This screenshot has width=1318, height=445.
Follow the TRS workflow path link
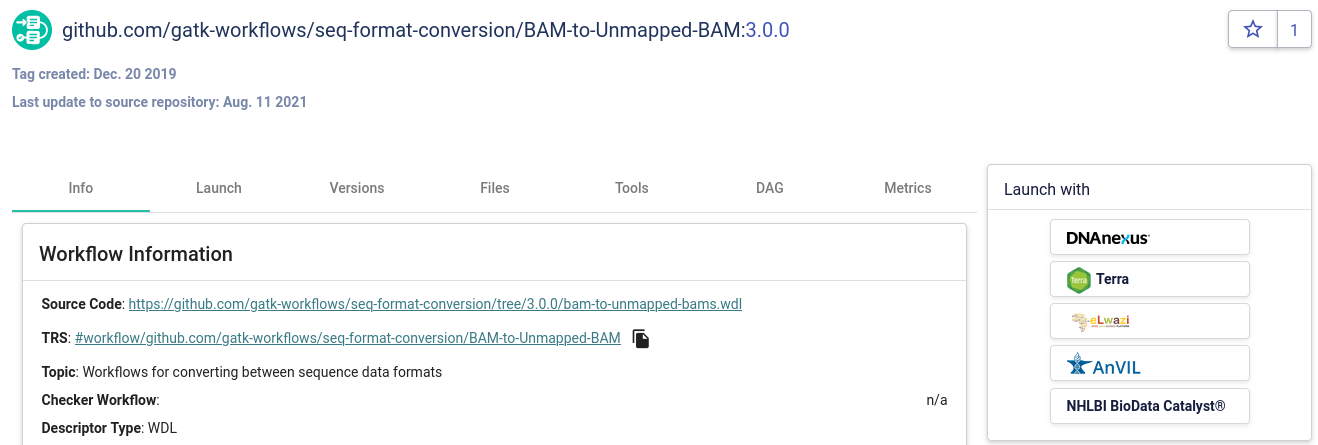(x=347, y=338)
